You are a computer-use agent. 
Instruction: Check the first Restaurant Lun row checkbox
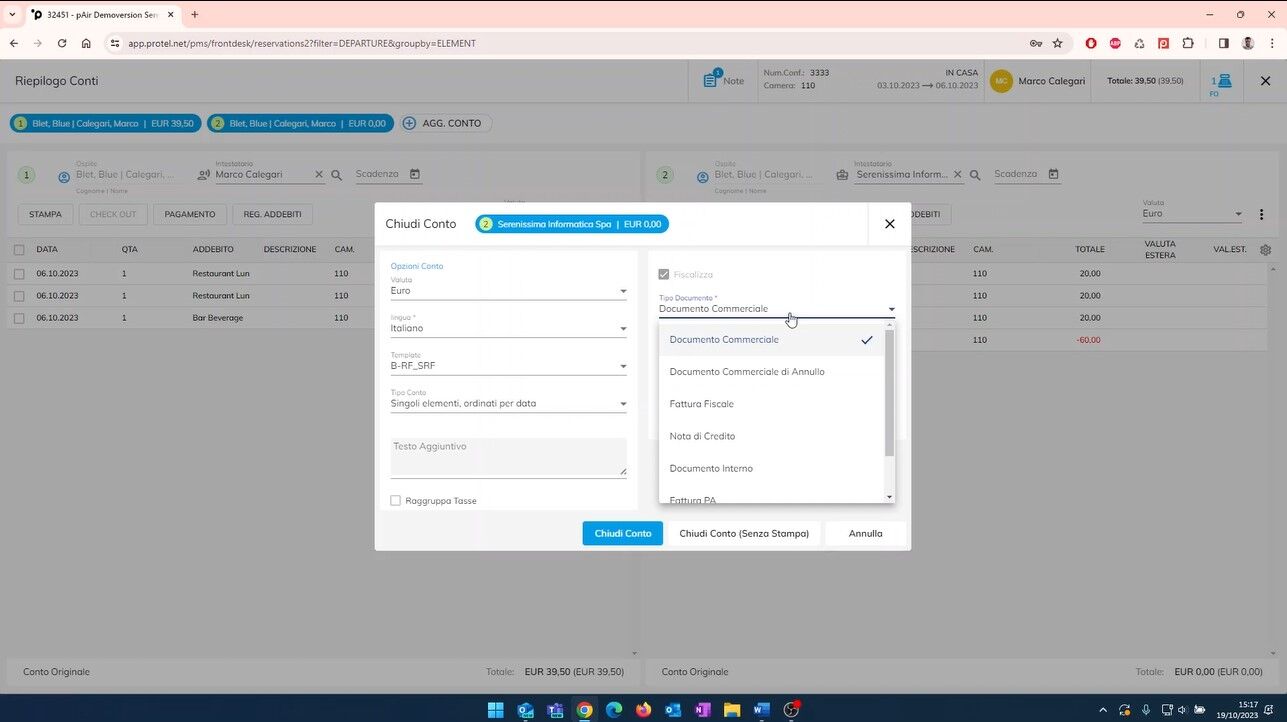point(19,273)
